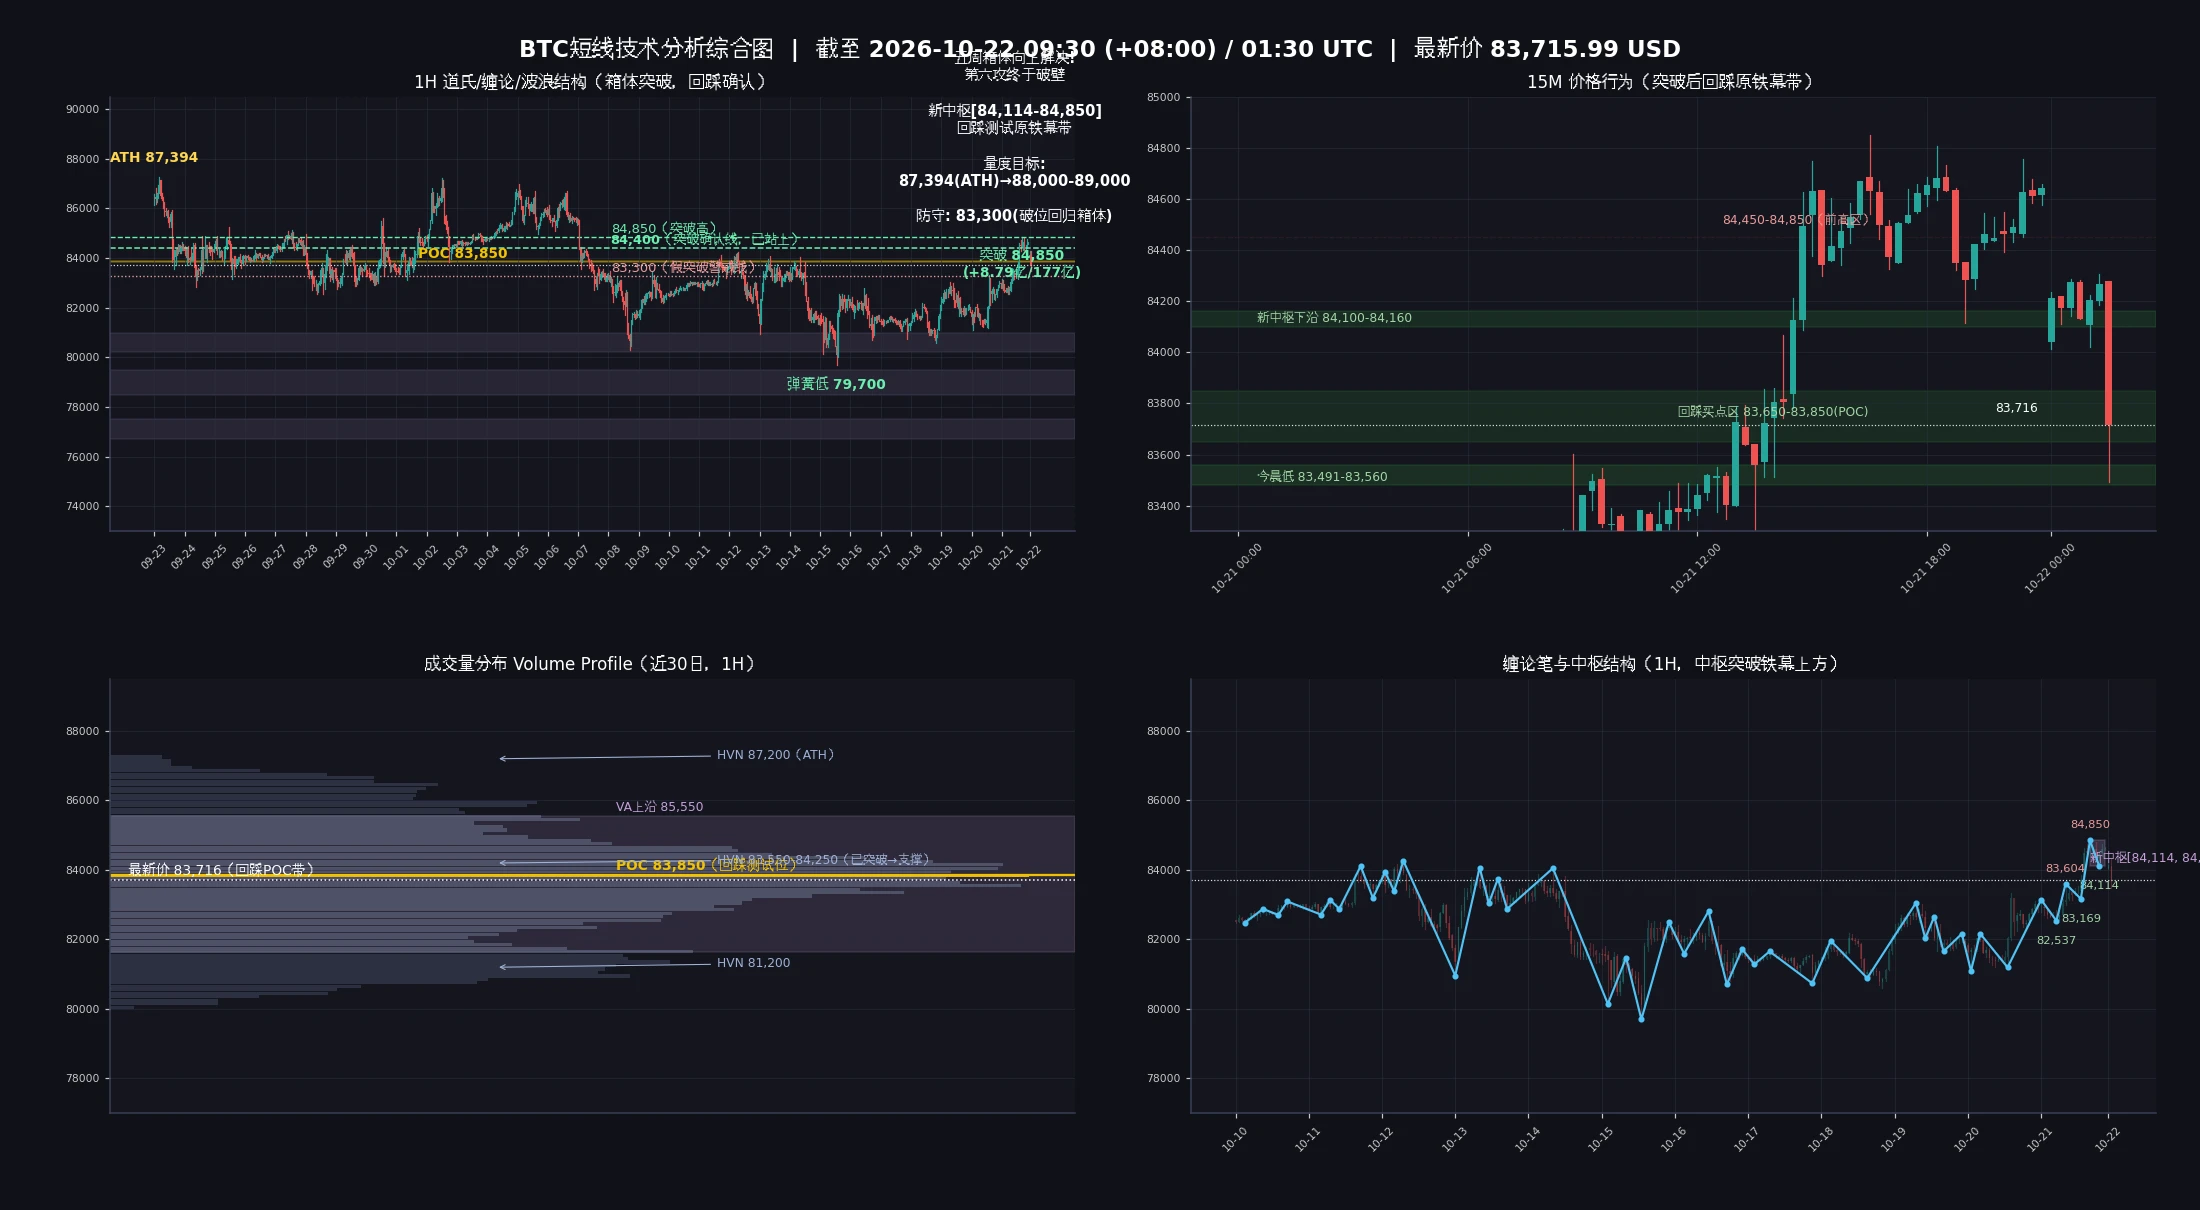Click the 10-22 00:00 axis tick label

pyautogui.click(x=2050, y=569)
